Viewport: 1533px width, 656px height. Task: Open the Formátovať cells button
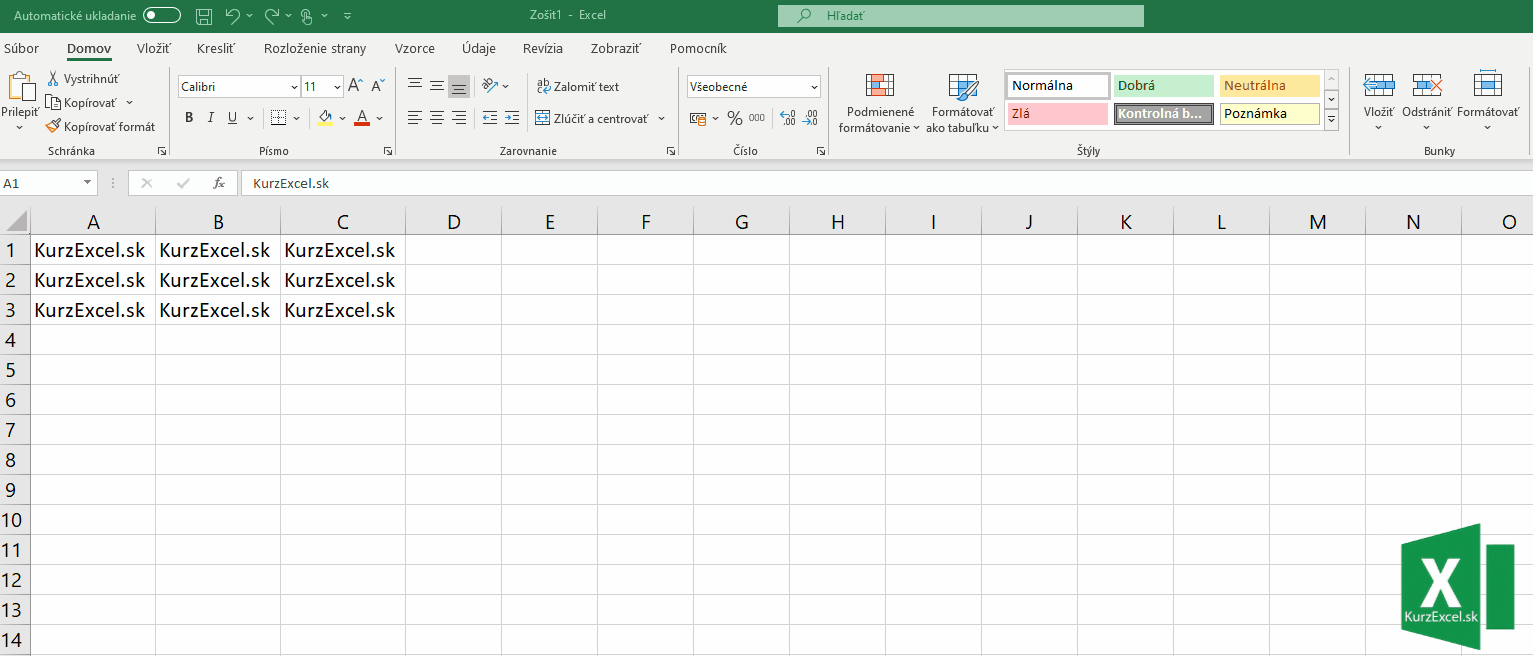tap(1488, 100)
